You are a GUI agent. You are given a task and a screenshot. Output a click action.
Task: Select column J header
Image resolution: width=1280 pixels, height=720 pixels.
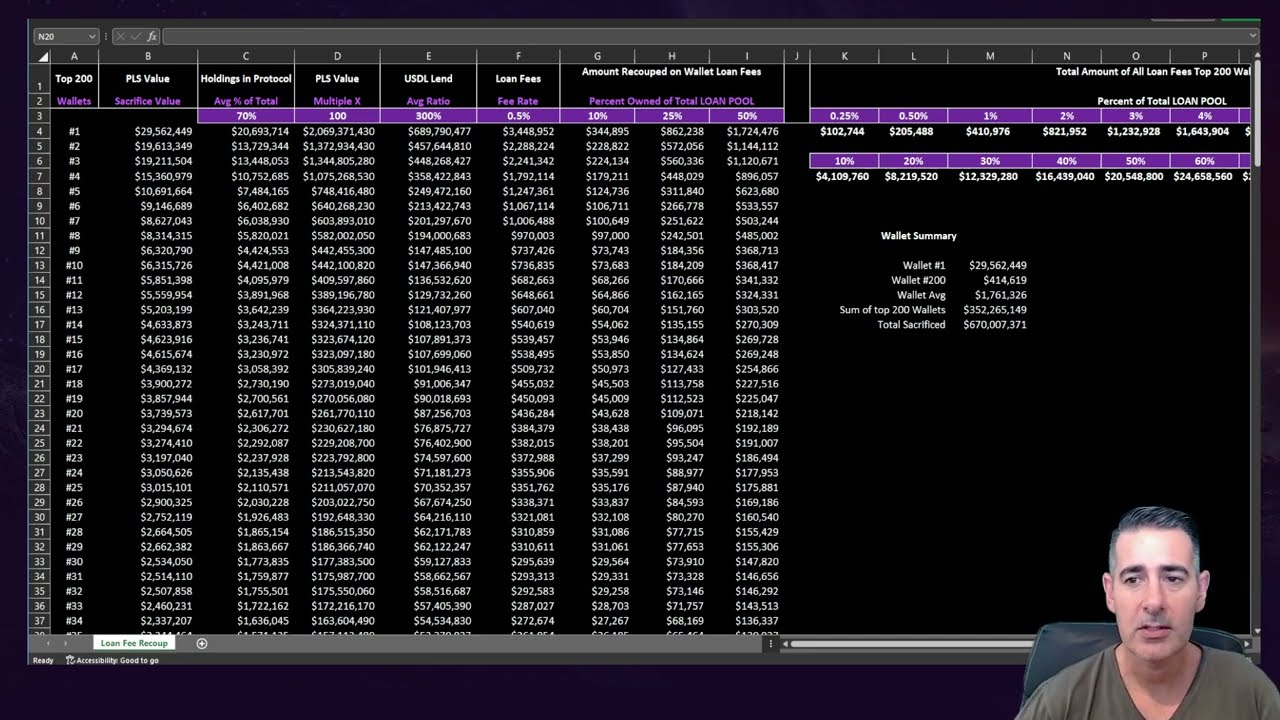point(796,56)
